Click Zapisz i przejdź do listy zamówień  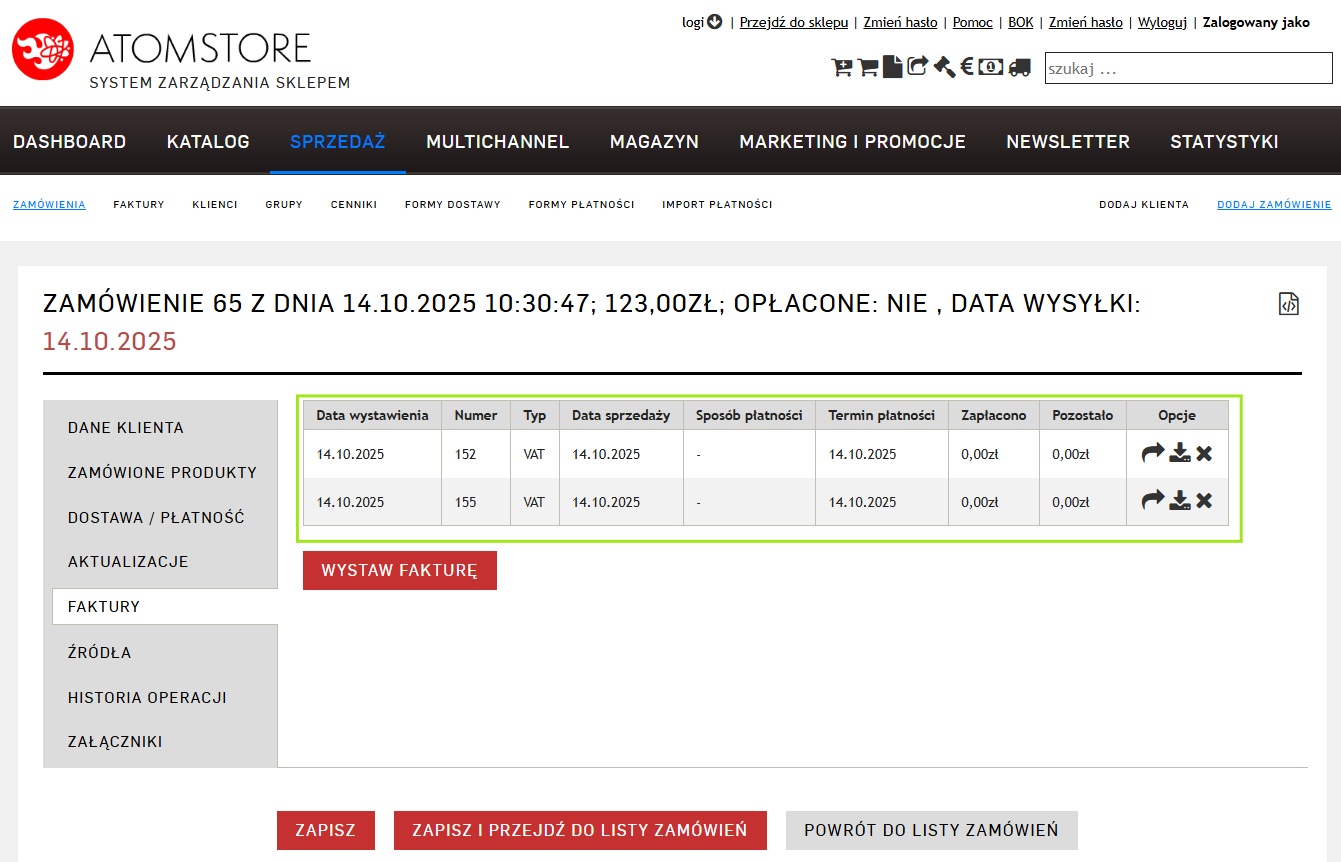coord(580,830)
